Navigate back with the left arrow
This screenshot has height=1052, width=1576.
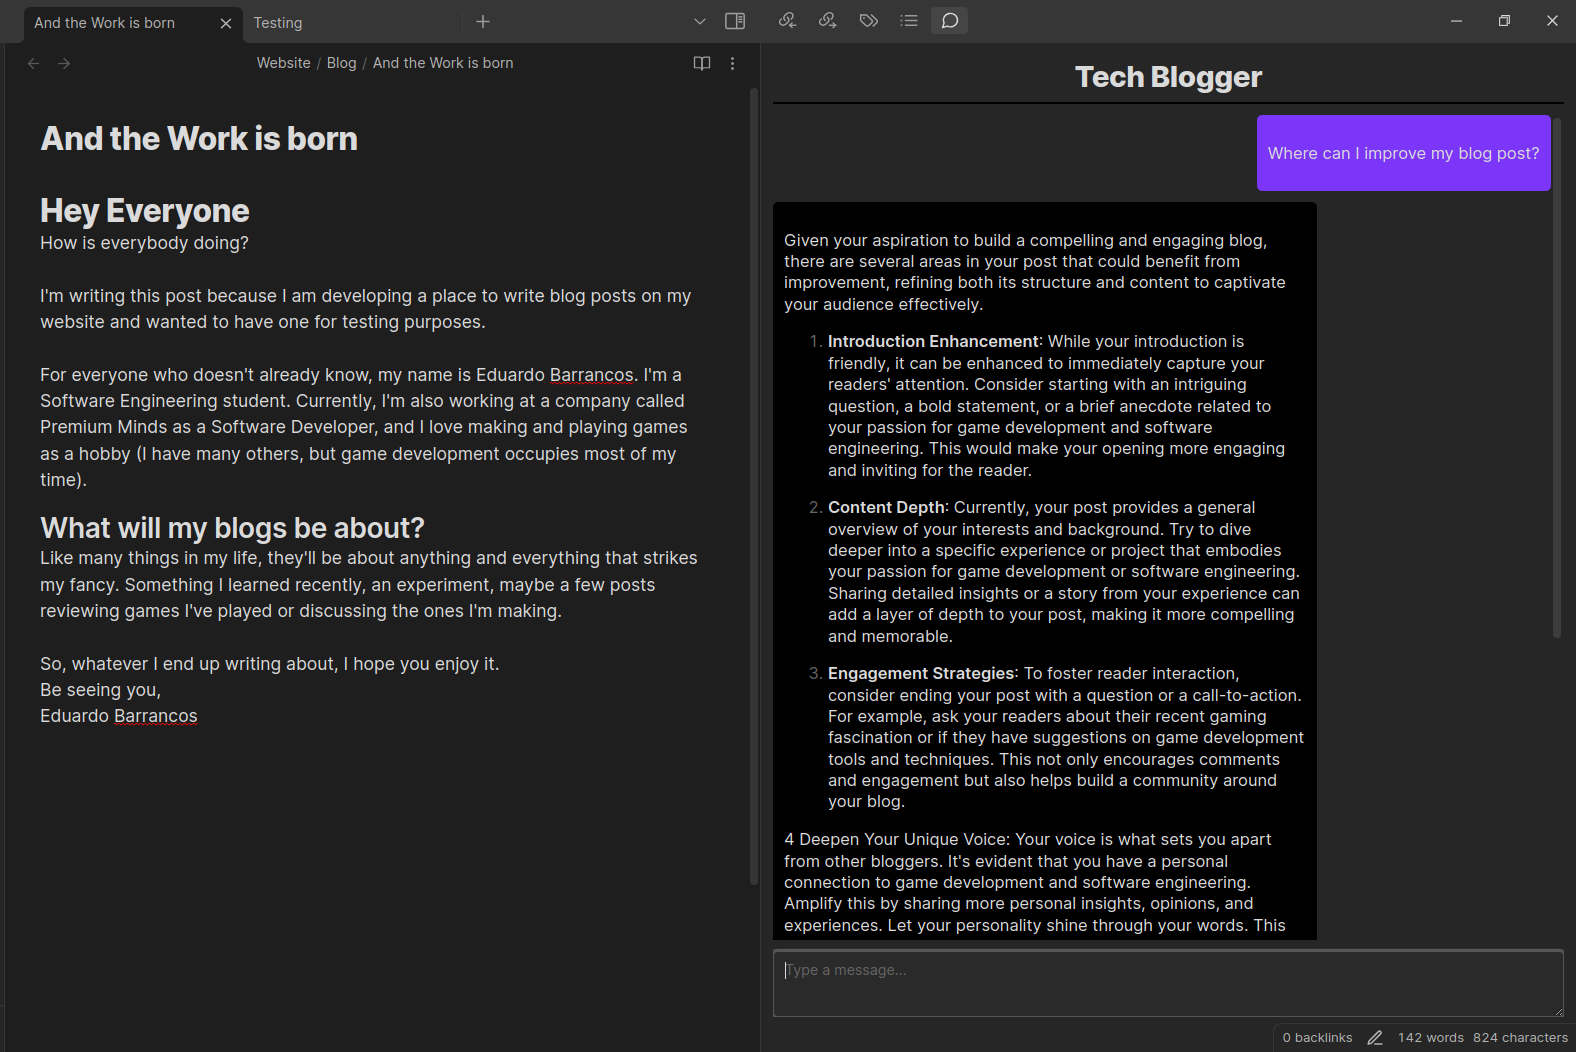coord(33,63)
